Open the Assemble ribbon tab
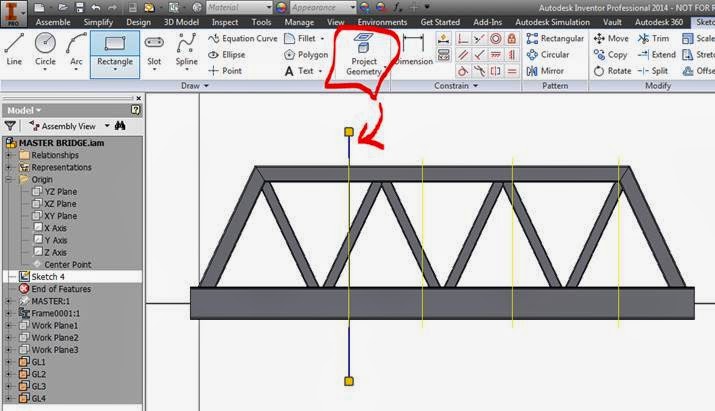The width and height of the screenshot is (715, 411). tap(53, 22)
